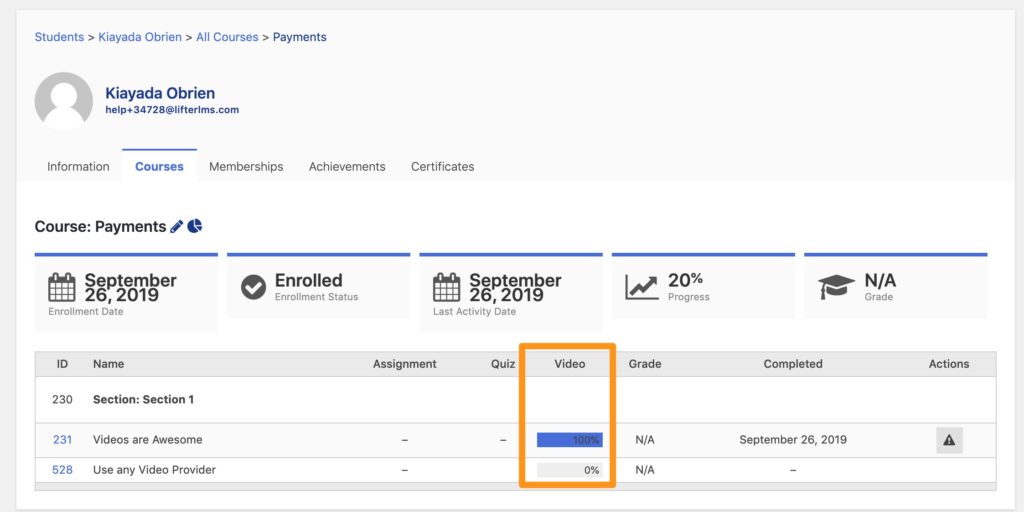
Task: Open the Memberships tab
Action: point(246,167)
